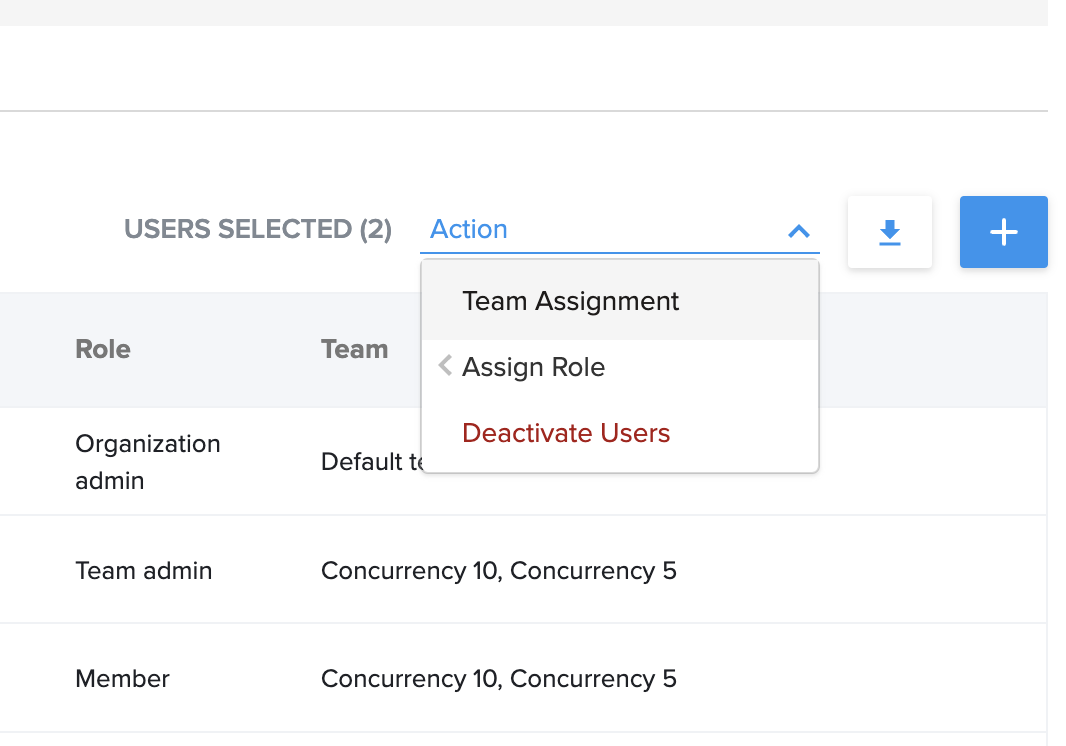The image size is (1066, 746).
Task: Click Assign Role menu entry
Action: (533, 366)
